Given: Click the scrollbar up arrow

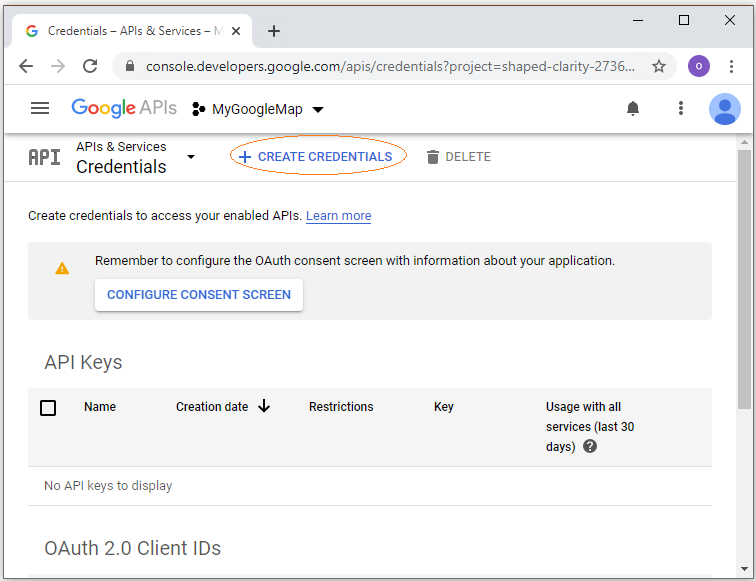Looking at the screenshot, I should click(744, 142).
